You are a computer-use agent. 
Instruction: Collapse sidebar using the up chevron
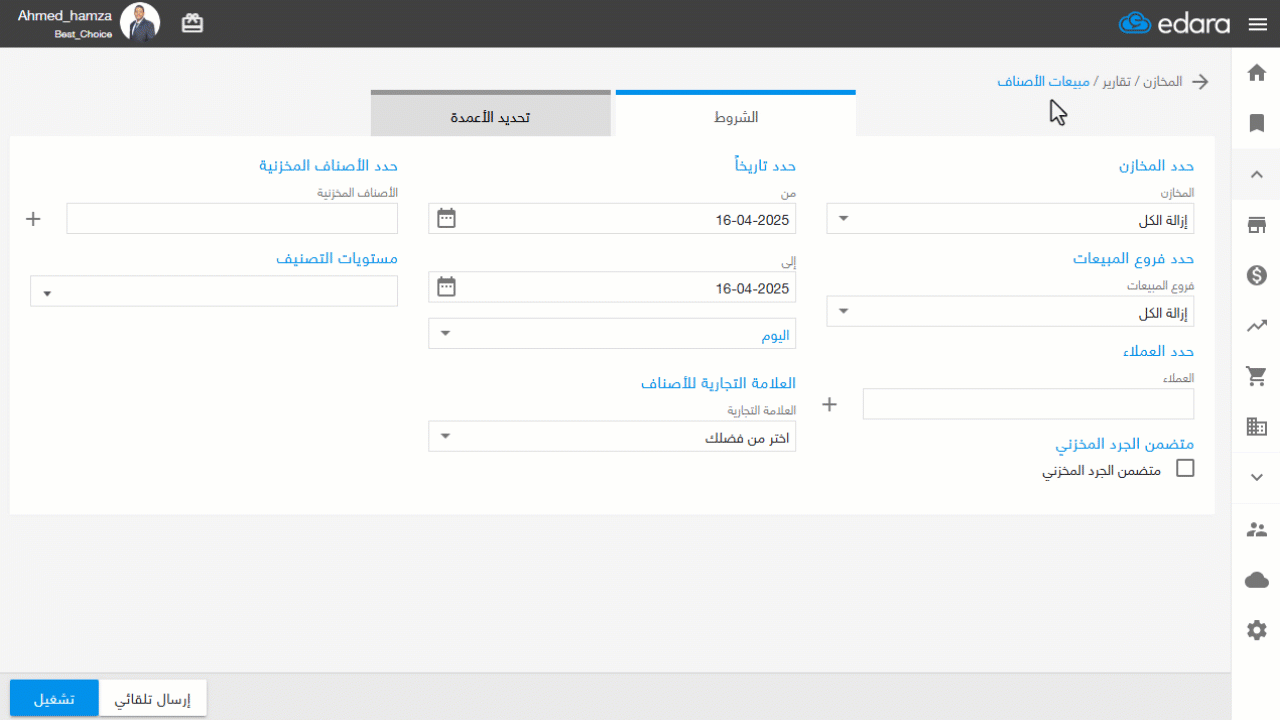pyautogui.click(x=1257, y=174)
